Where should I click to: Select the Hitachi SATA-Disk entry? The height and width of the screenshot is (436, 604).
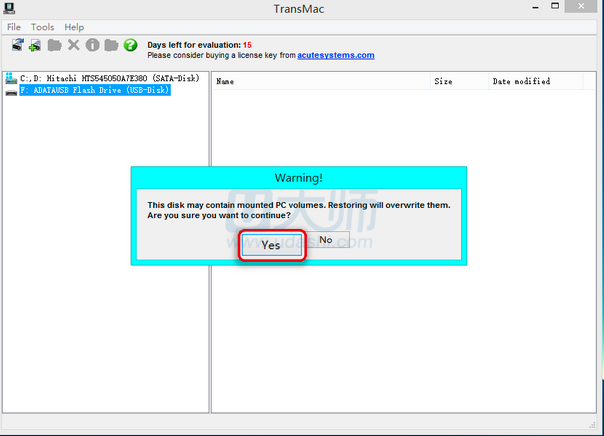pos(110,78)
